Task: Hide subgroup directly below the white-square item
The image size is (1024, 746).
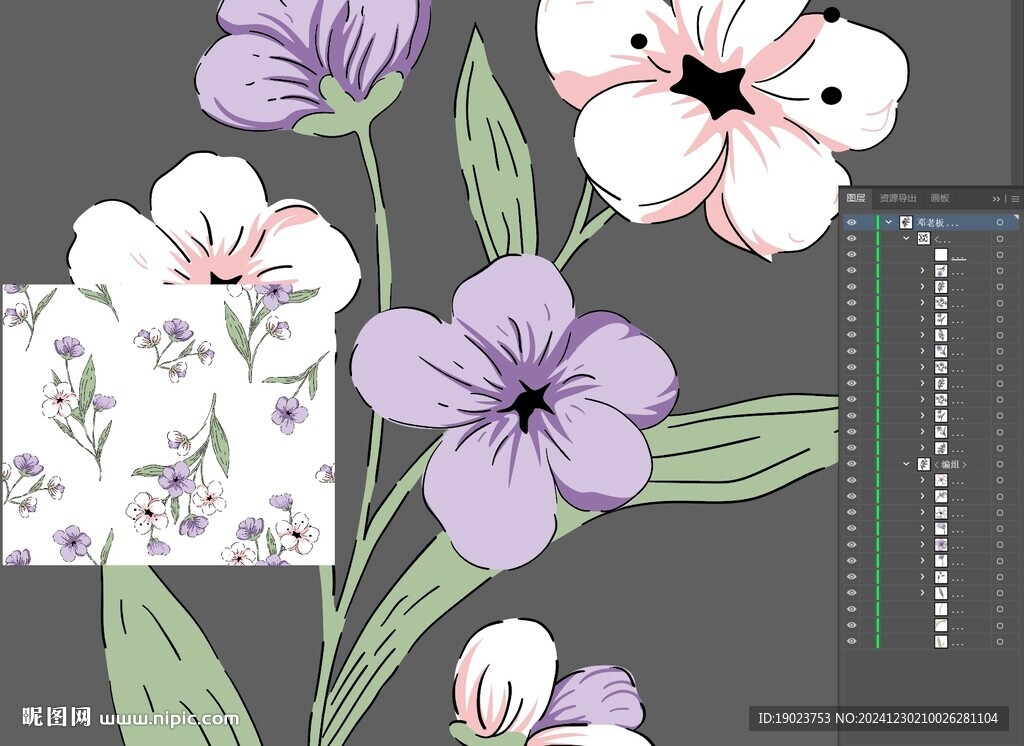Action: tap(852, 270)
